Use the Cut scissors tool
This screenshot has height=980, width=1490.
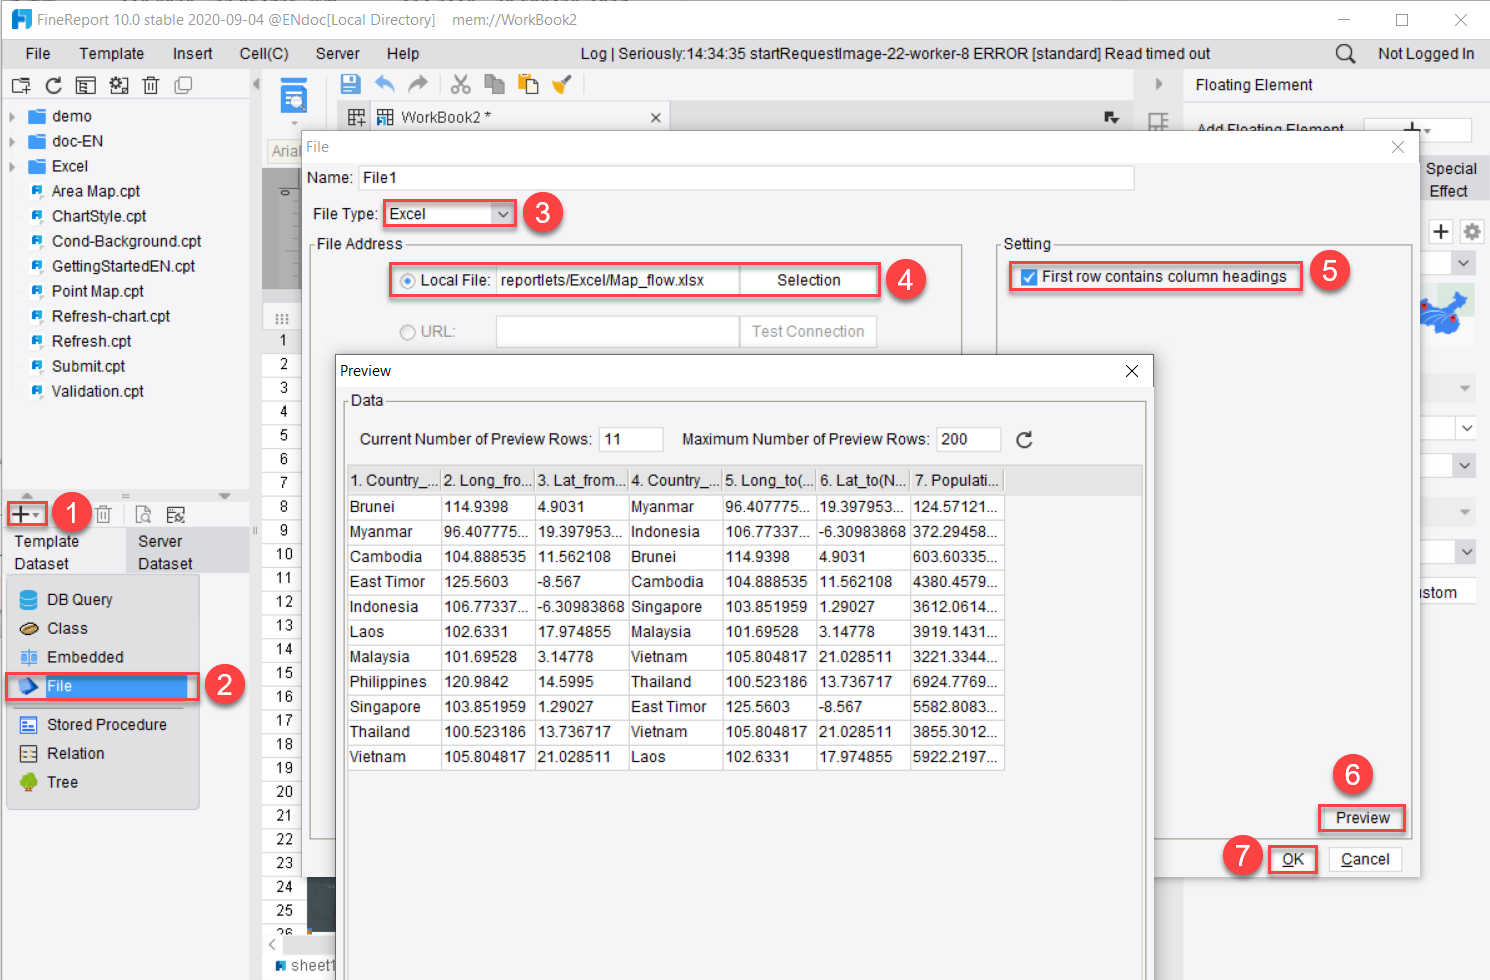point(460,84)
